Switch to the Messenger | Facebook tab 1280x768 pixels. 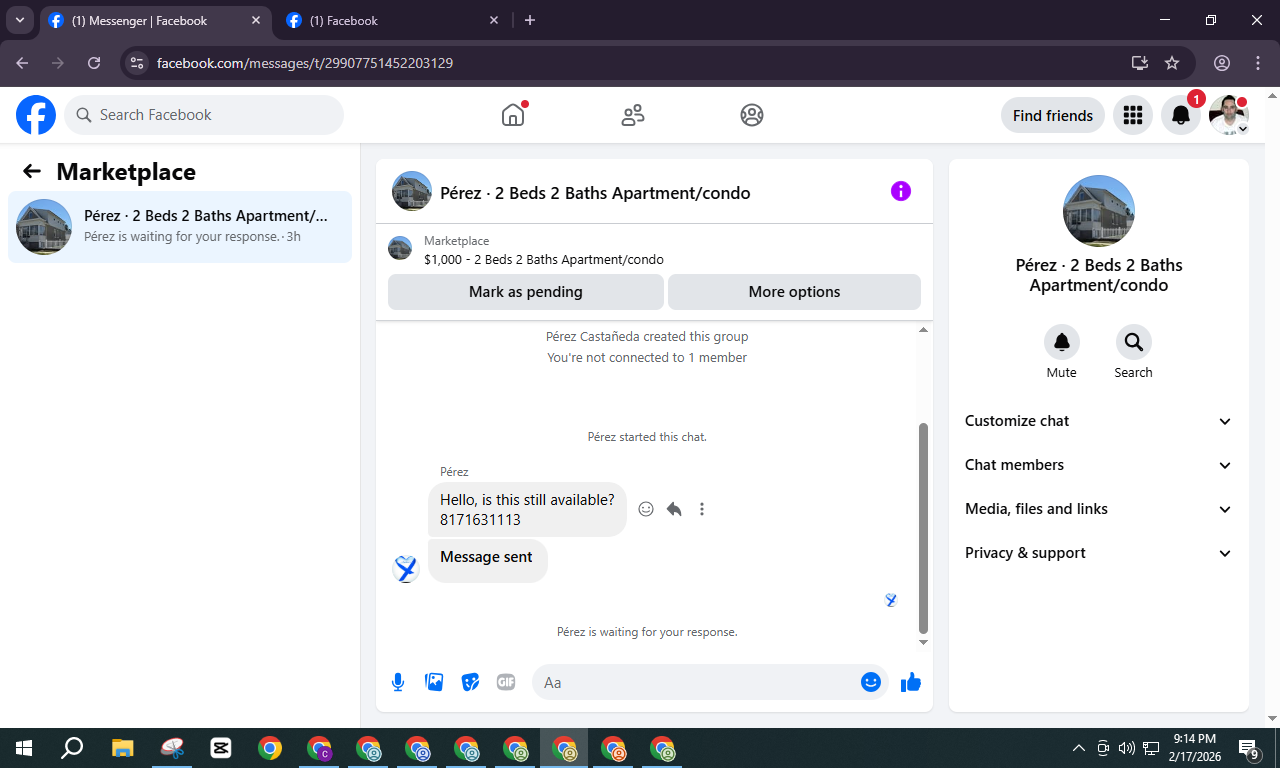point(155,20)
